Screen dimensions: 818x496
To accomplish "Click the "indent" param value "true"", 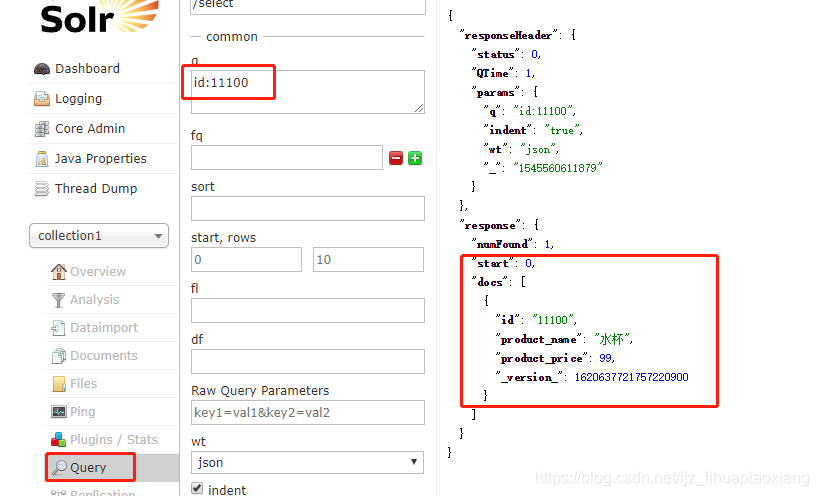I will click(x=562, y=130).
